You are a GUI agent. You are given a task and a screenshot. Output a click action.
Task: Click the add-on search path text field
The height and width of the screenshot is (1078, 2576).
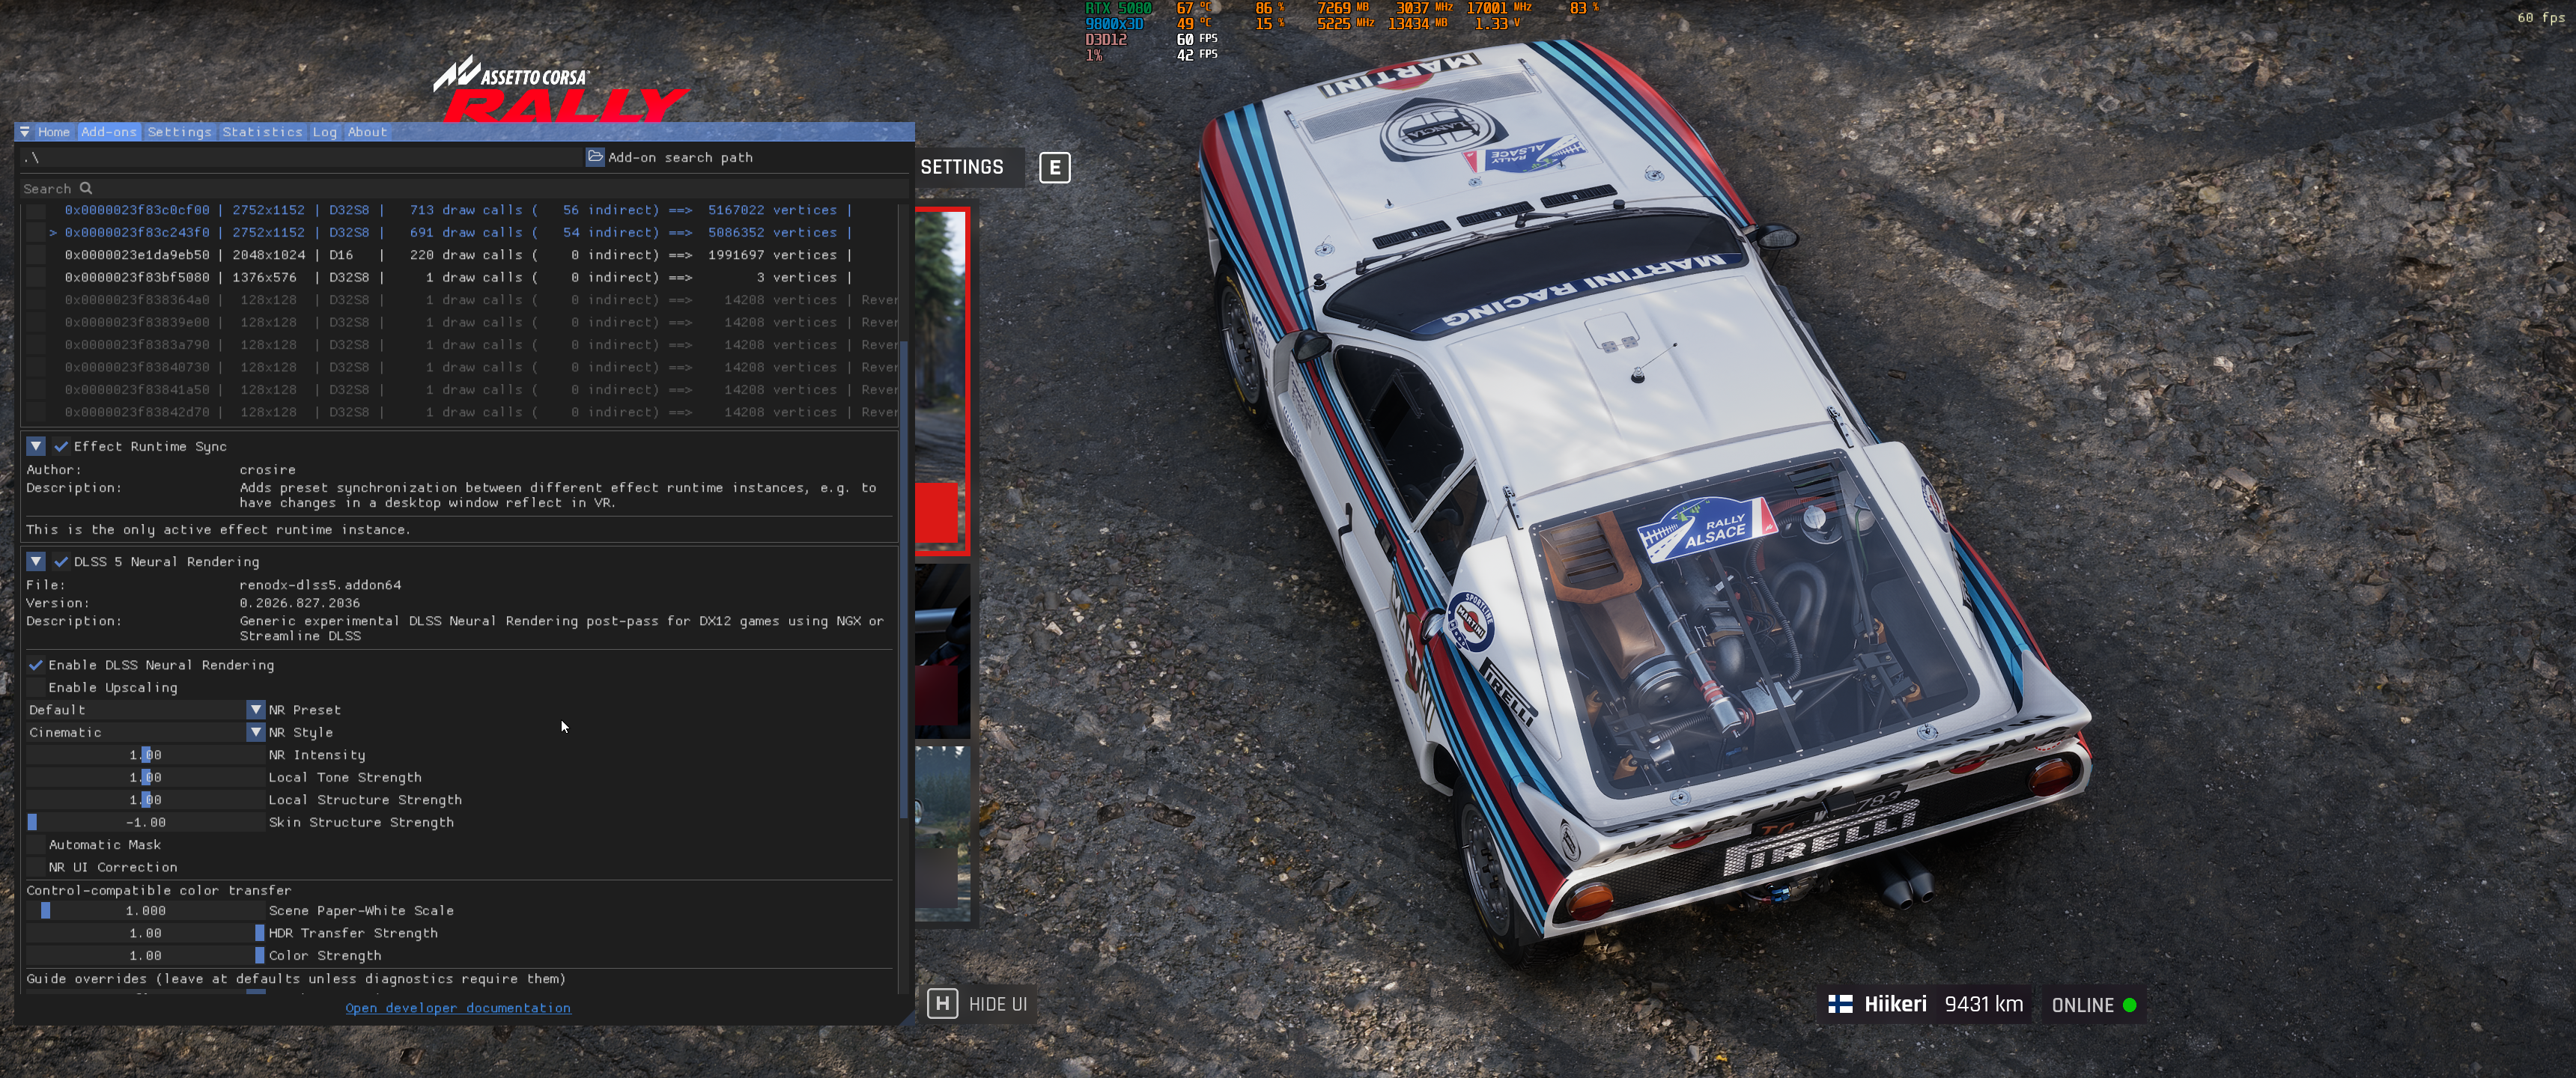click(301, 157)
